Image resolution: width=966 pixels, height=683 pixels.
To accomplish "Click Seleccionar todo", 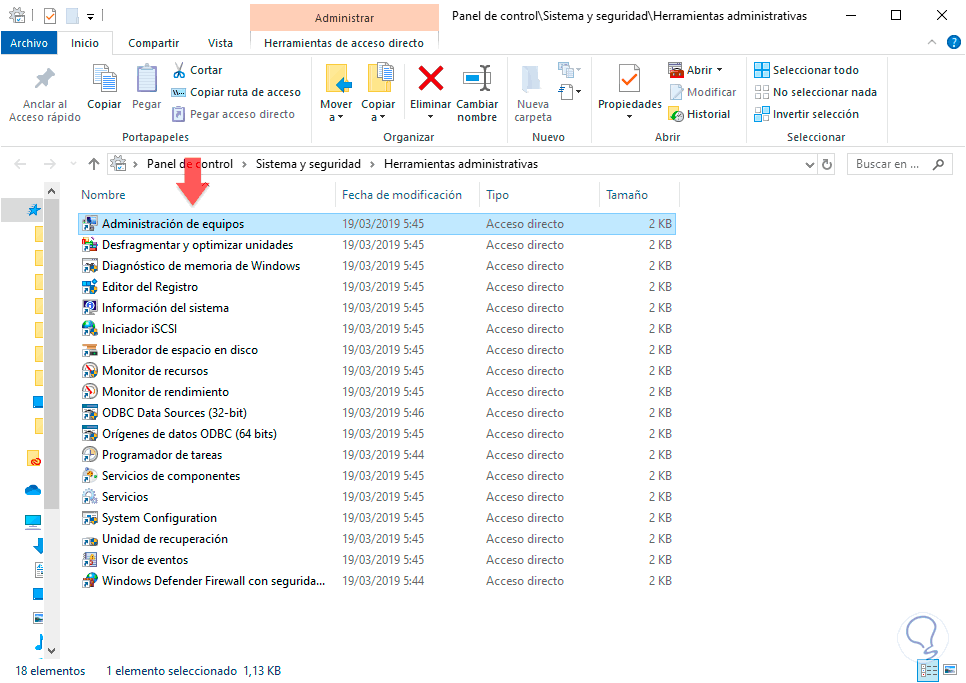I will click(806, 70).
